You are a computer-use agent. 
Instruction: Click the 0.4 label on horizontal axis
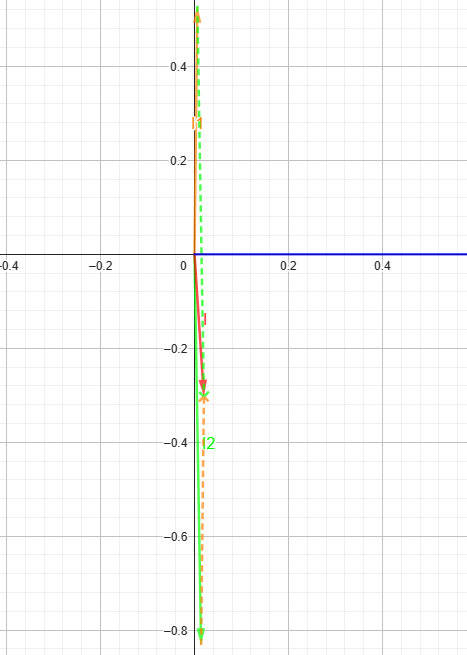tap(382, 266)
